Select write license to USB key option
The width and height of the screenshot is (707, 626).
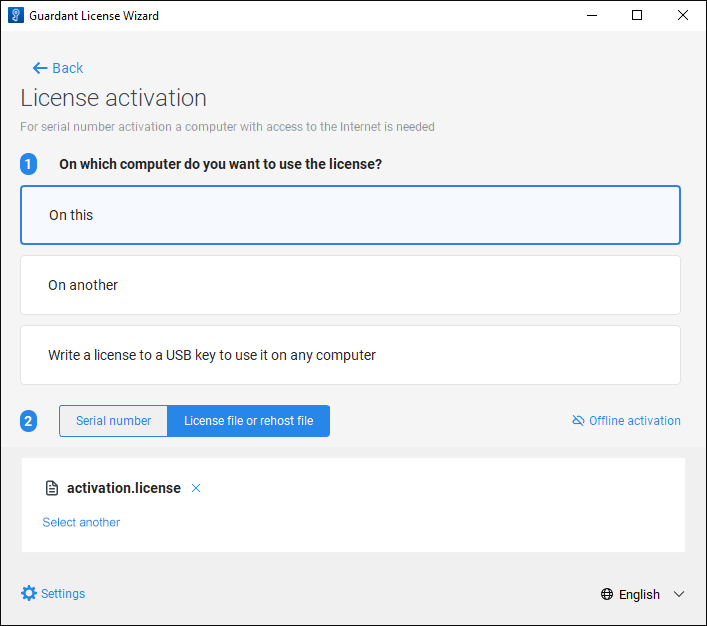(x=350, y=355)
